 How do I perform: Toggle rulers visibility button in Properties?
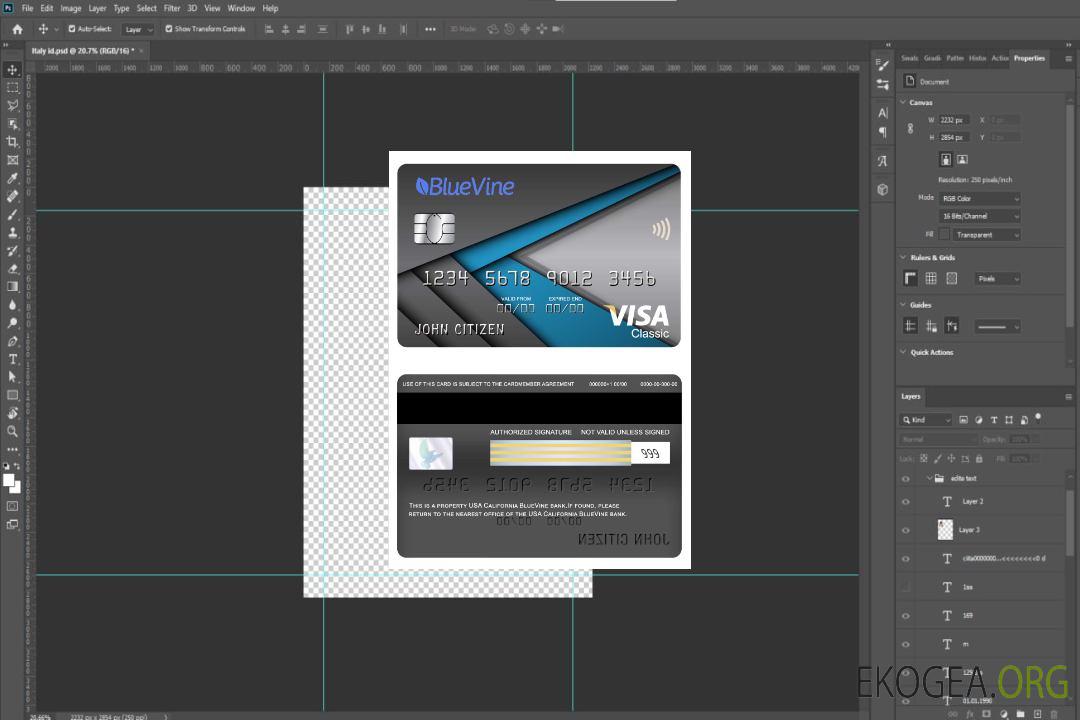(911, 278)
